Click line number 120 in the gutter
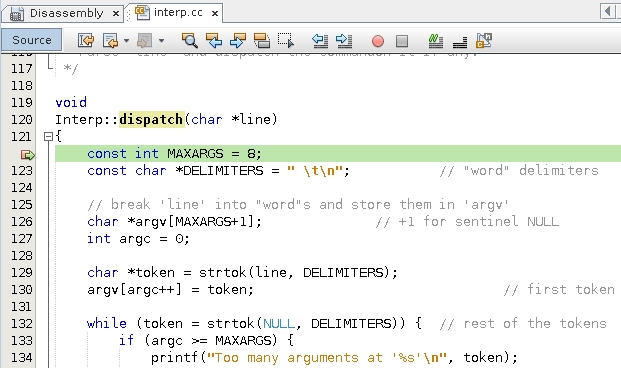The width and height of the screenshot is (621, 368). click(x=21, y=120)
